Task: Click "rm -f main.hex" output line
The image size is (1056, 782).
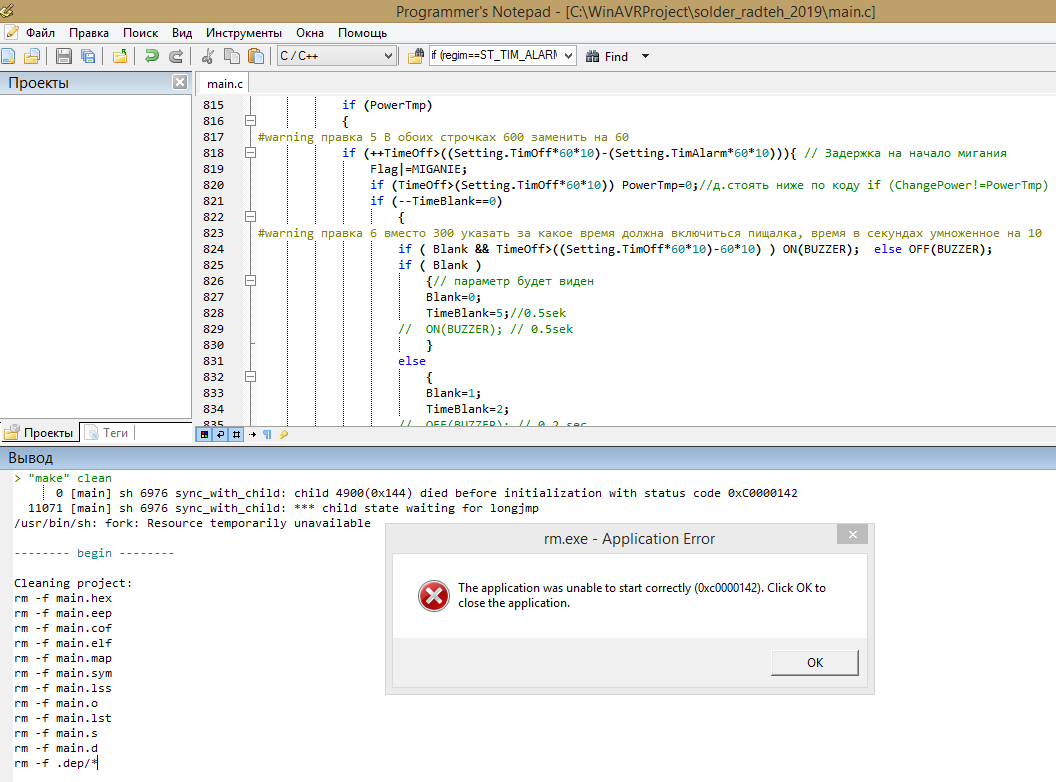Action: click(63, 598)
